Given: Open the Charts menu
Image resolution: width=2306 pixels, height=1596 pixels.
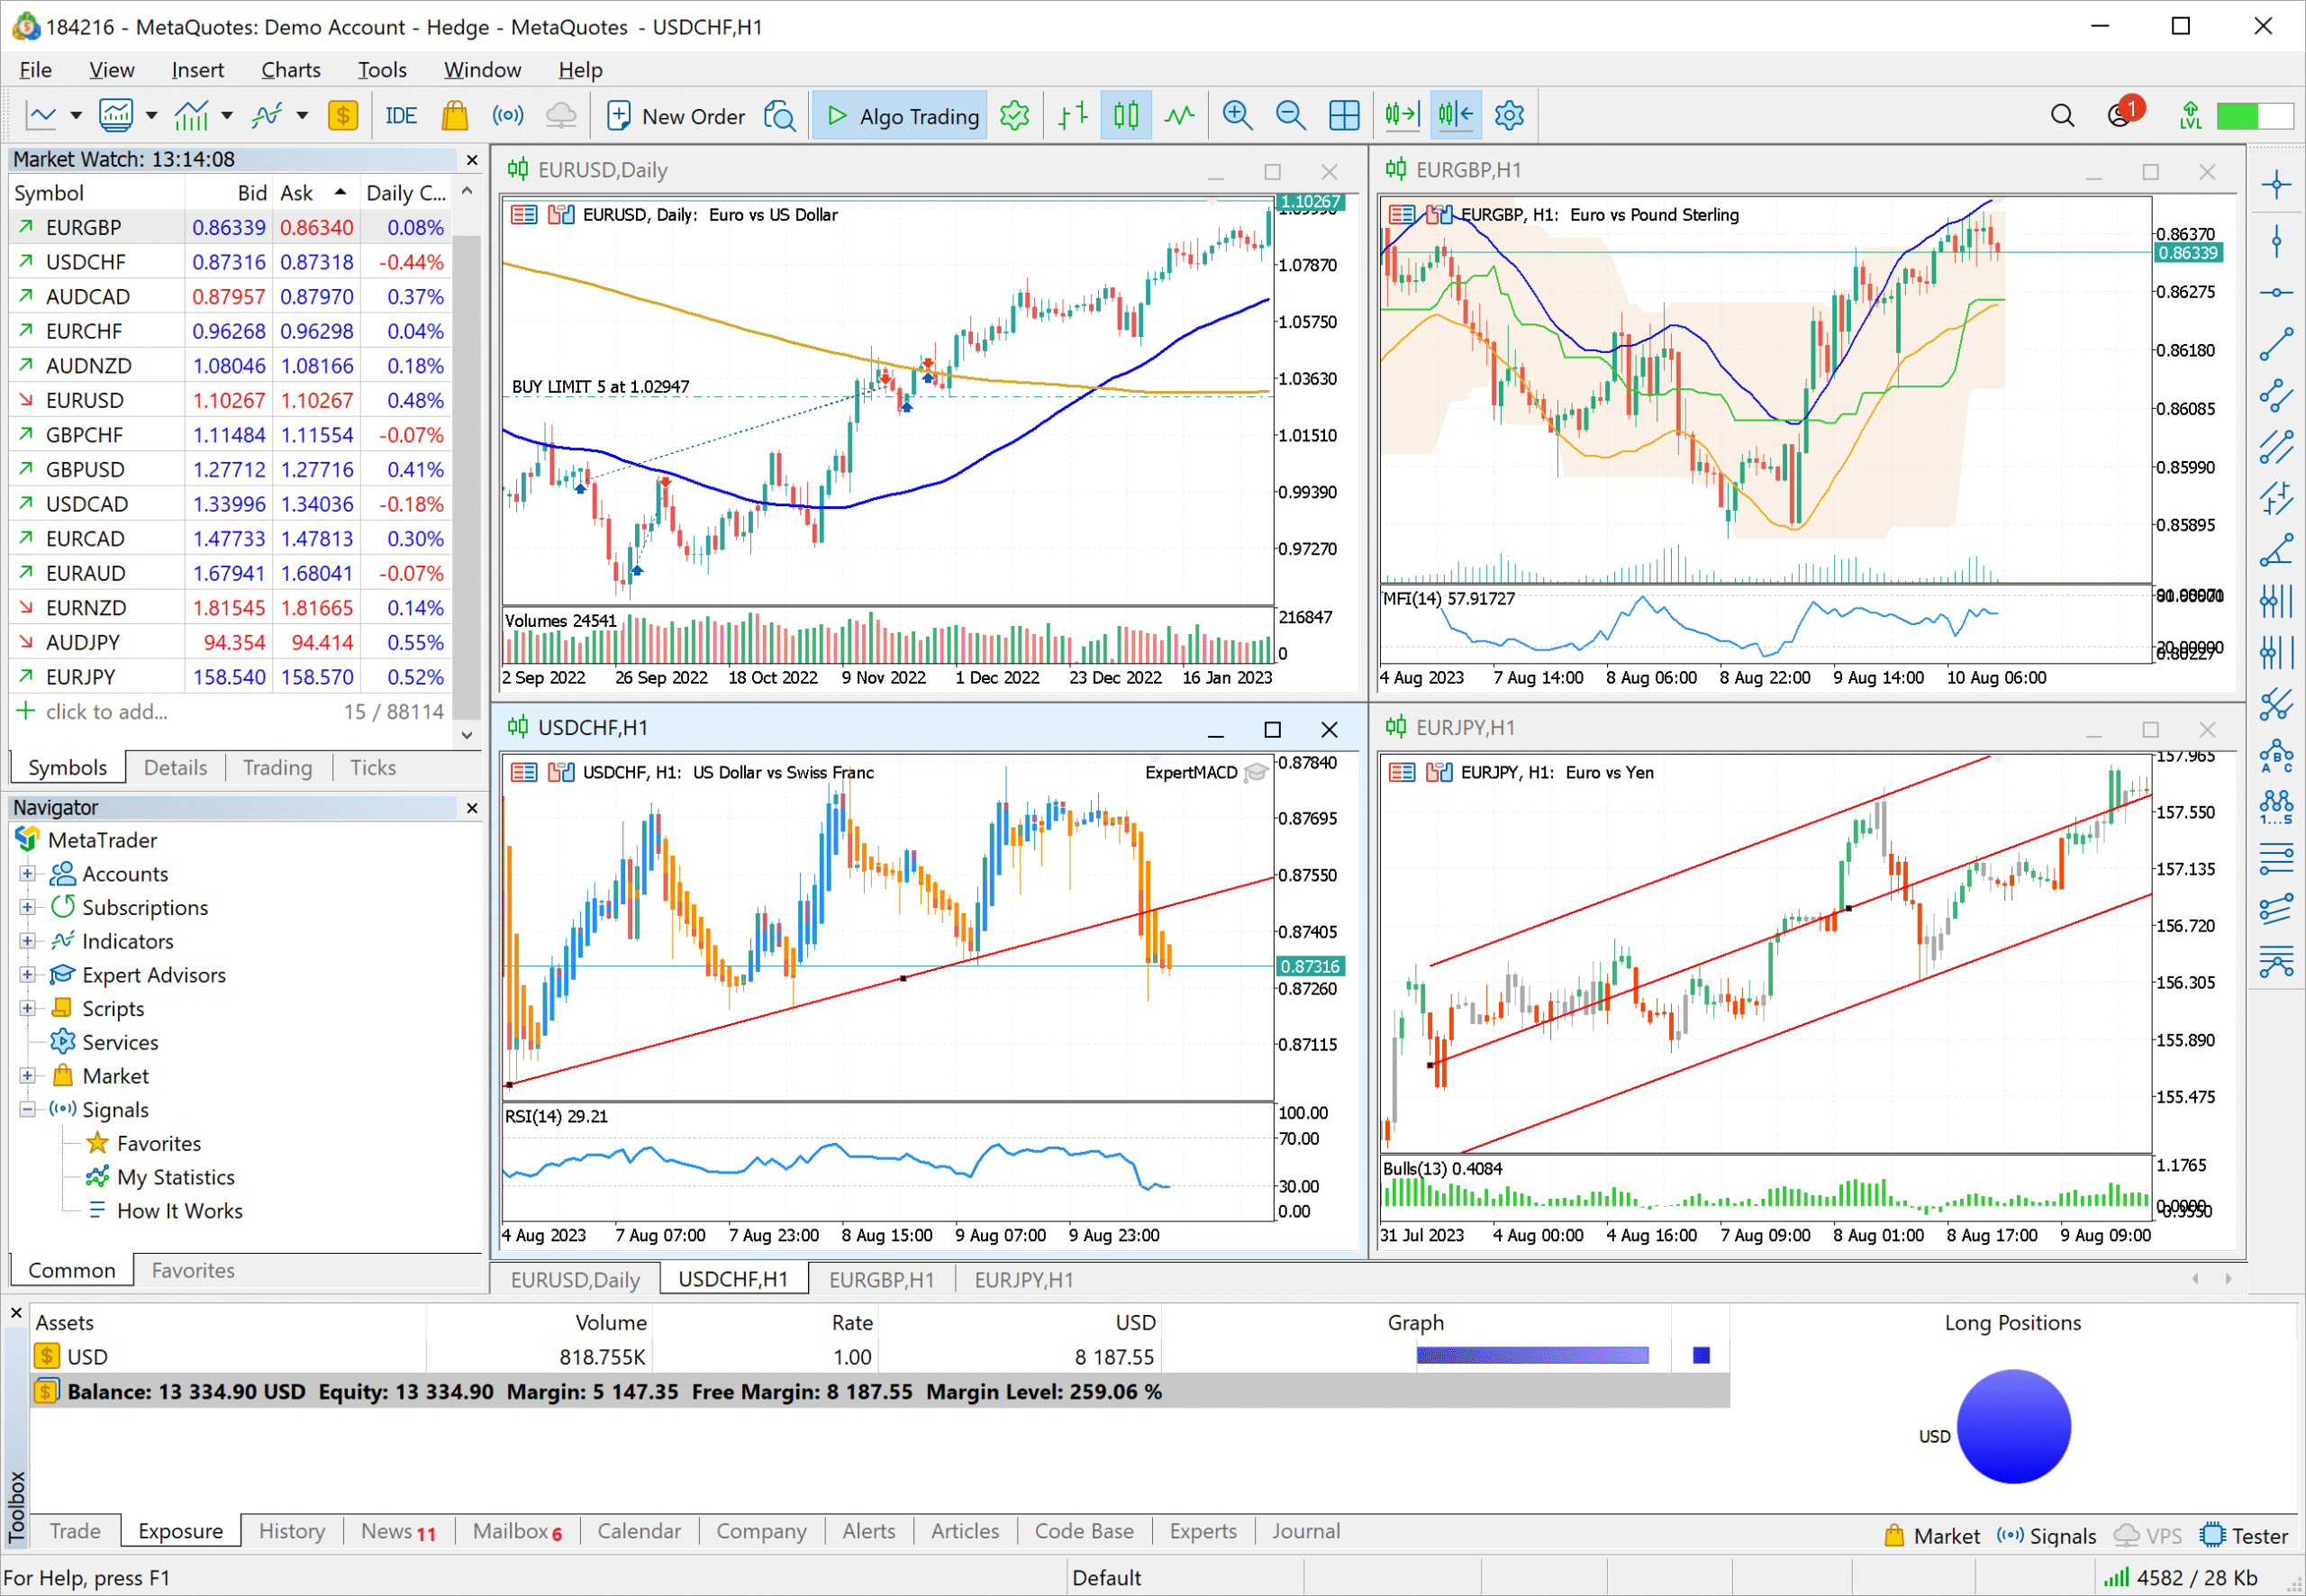Looking at the screenshot, I should pyautogui.click(x=290, y=70).
